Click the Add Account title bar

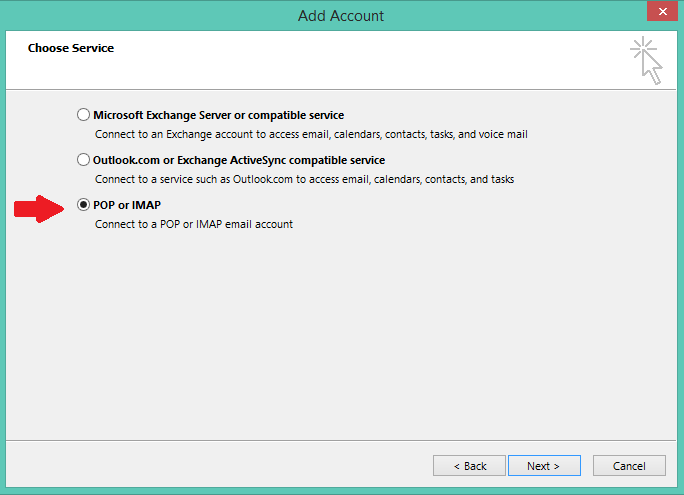click(x=341, y=16)
